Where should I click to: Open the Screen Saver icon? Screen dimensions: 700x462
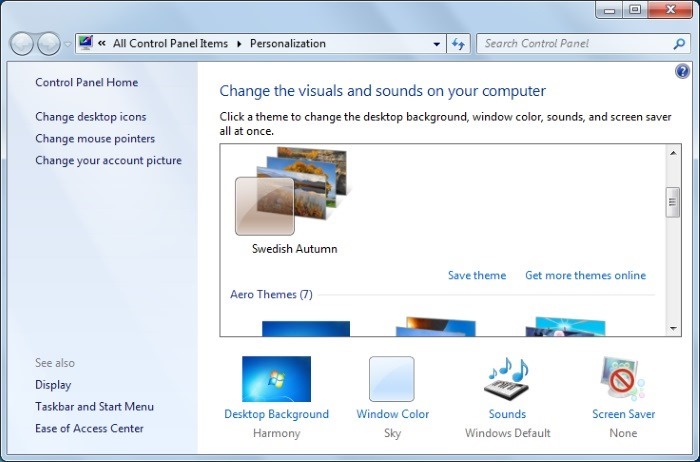[623, 379]
